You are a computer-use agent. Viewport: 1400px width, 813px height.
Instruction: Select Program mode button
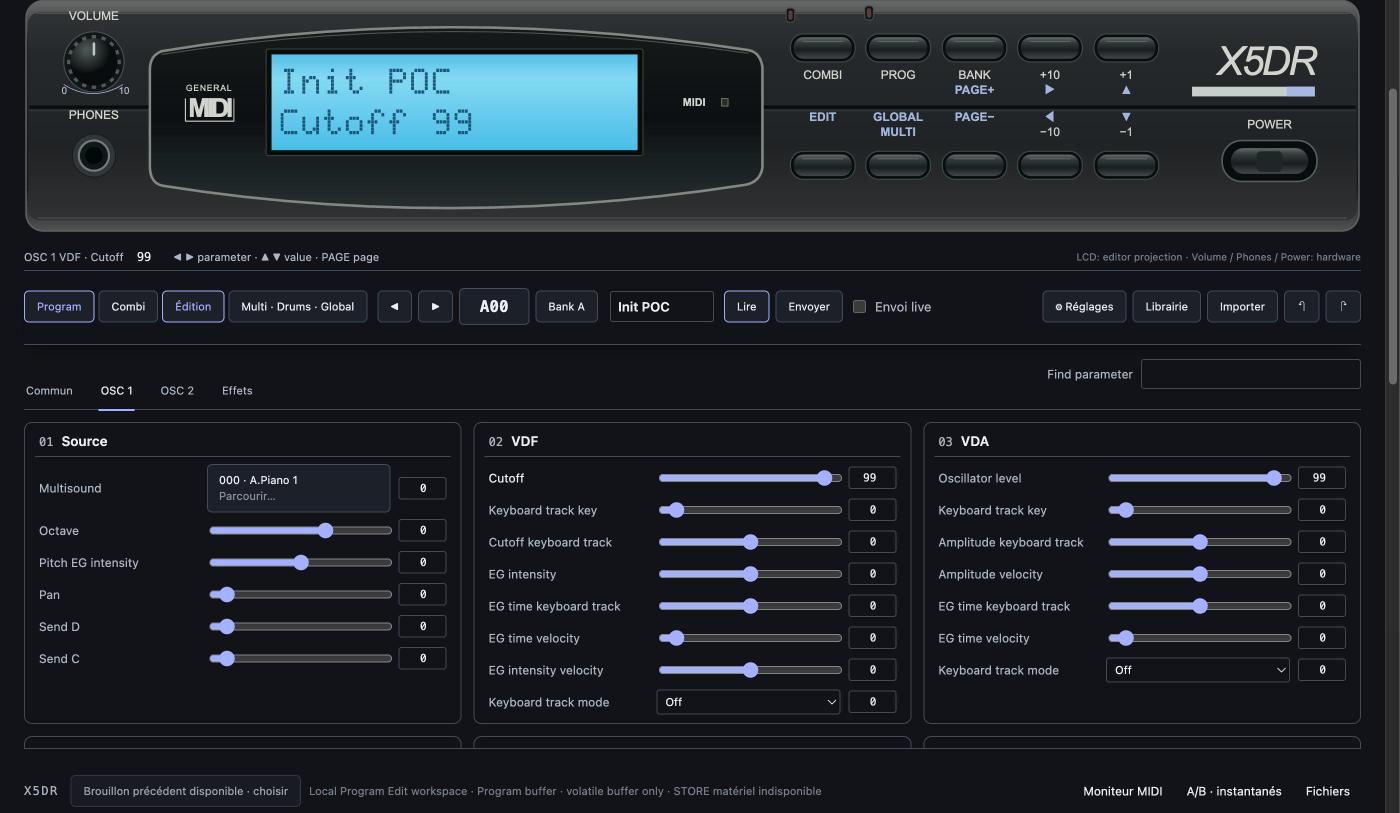(59, 306)
